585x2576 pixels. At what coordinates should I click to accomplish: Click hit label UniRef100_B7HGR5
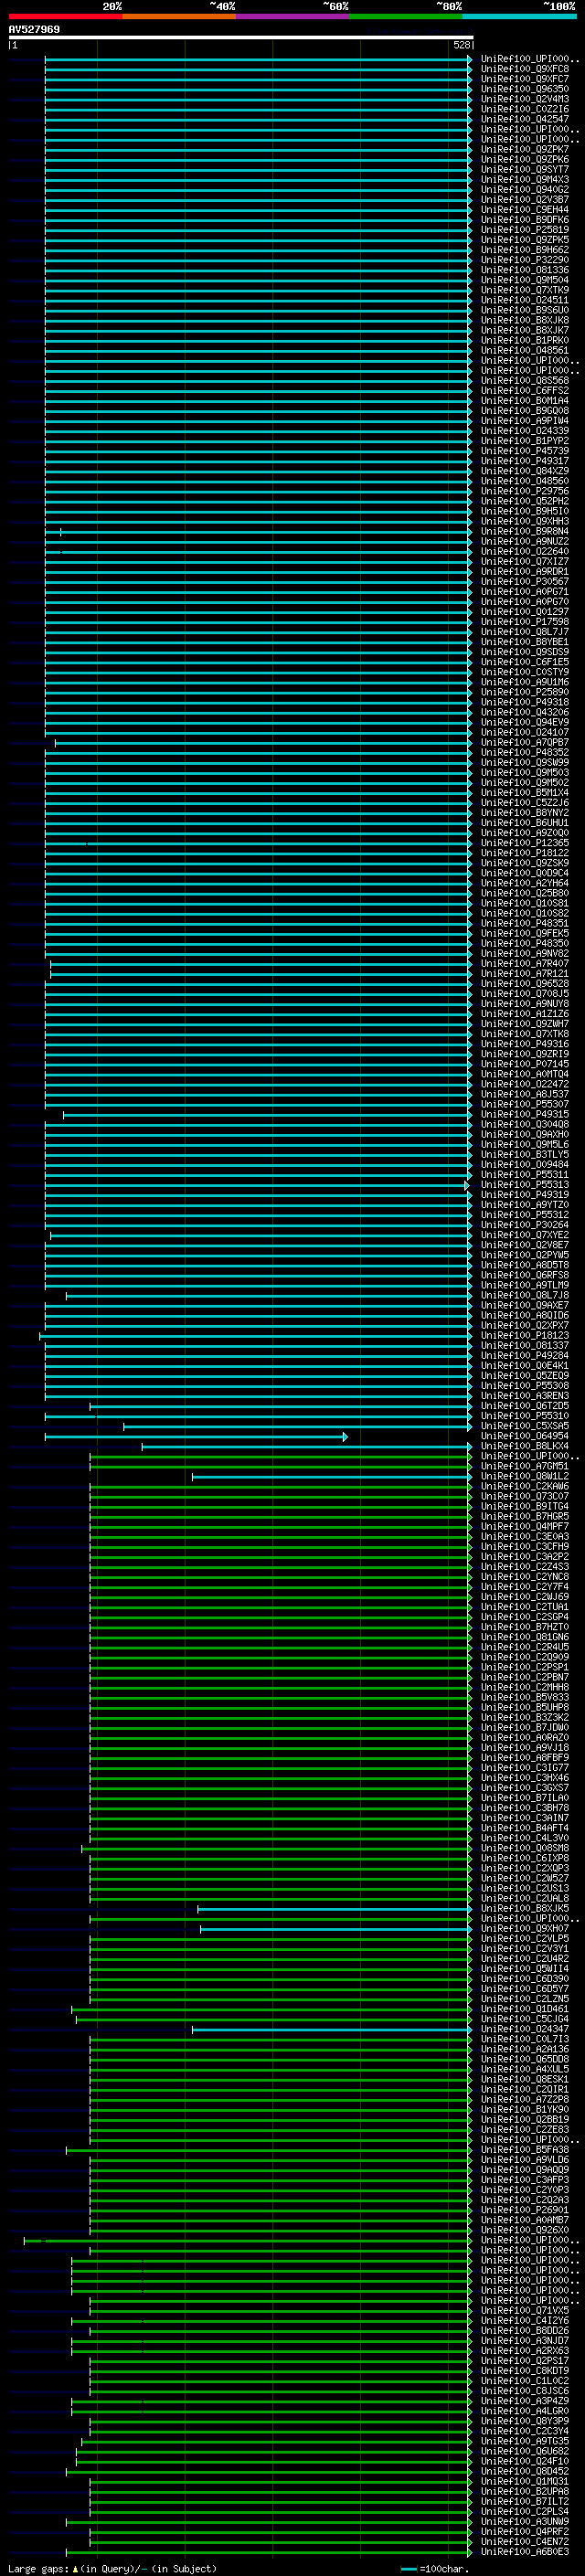(525, 1516)
